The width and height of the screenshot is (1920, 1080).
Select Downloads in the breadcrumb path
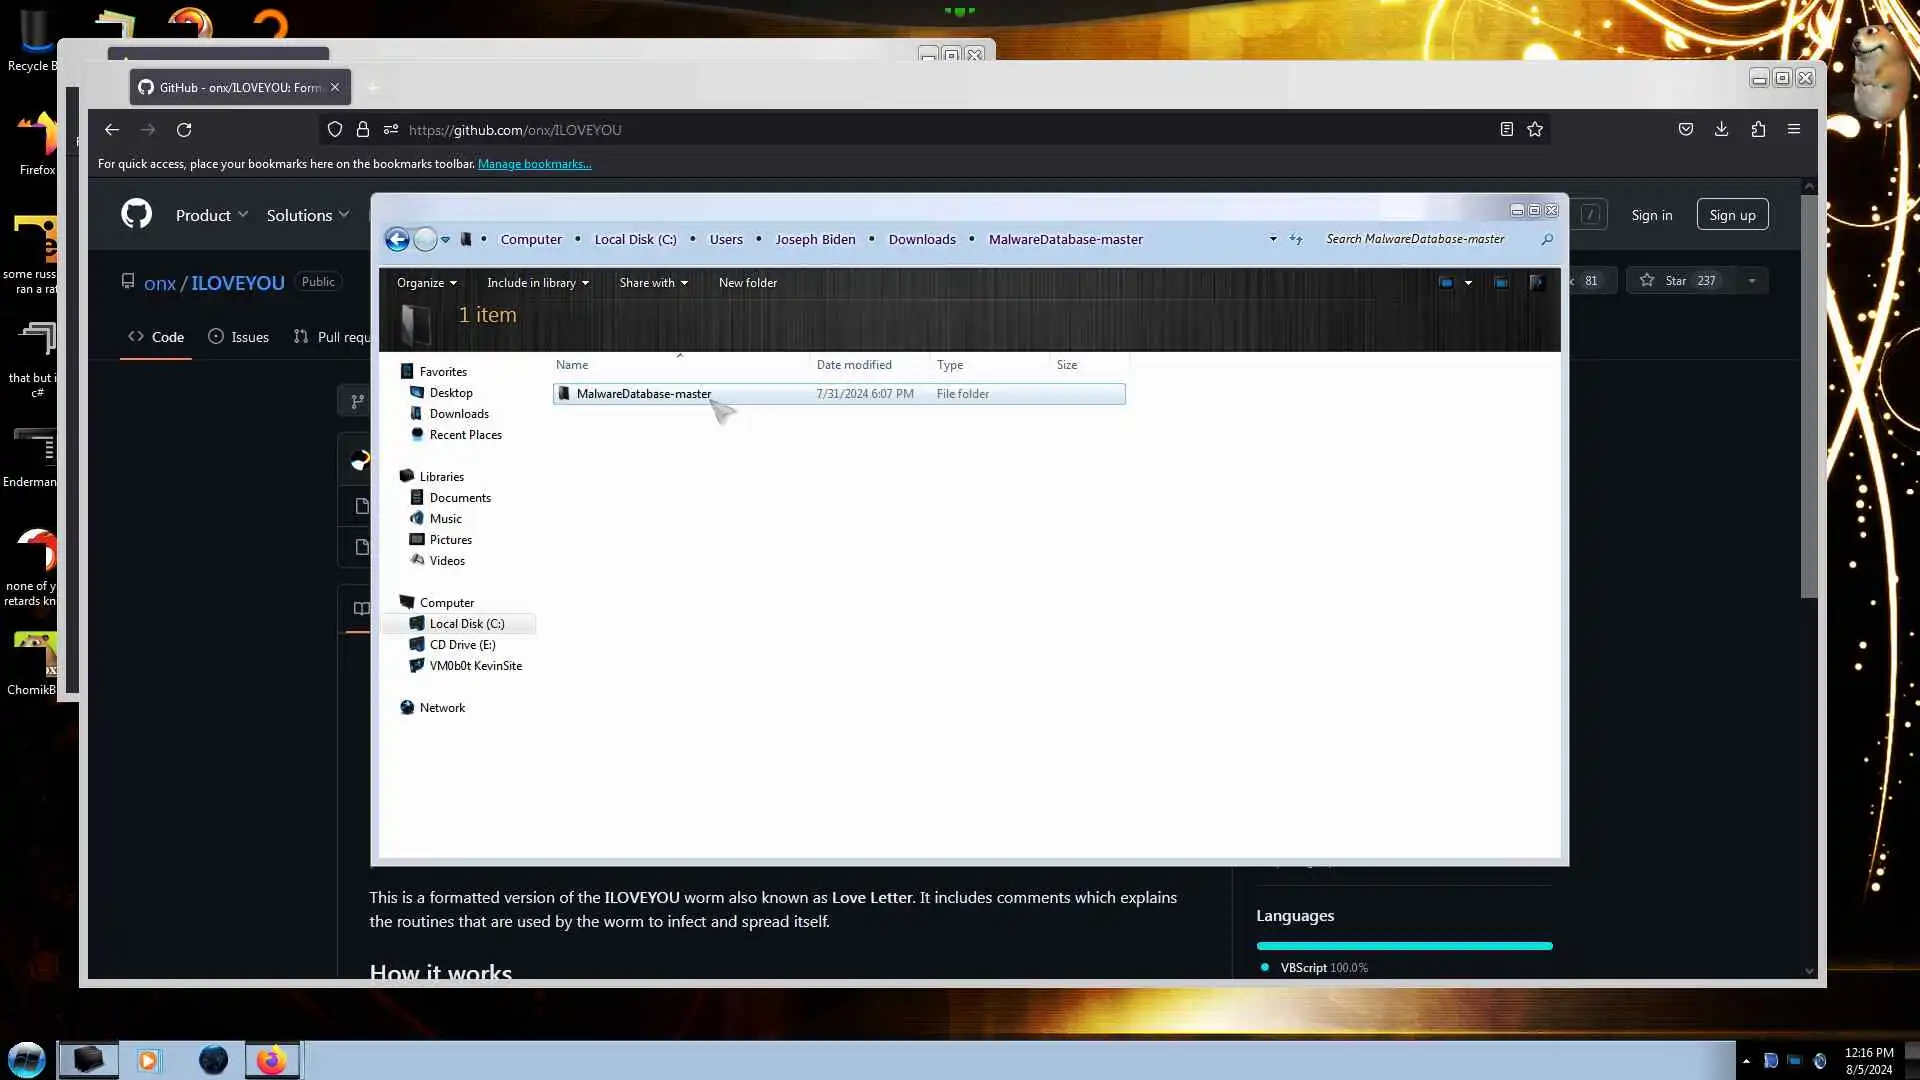tap(921, 240)
